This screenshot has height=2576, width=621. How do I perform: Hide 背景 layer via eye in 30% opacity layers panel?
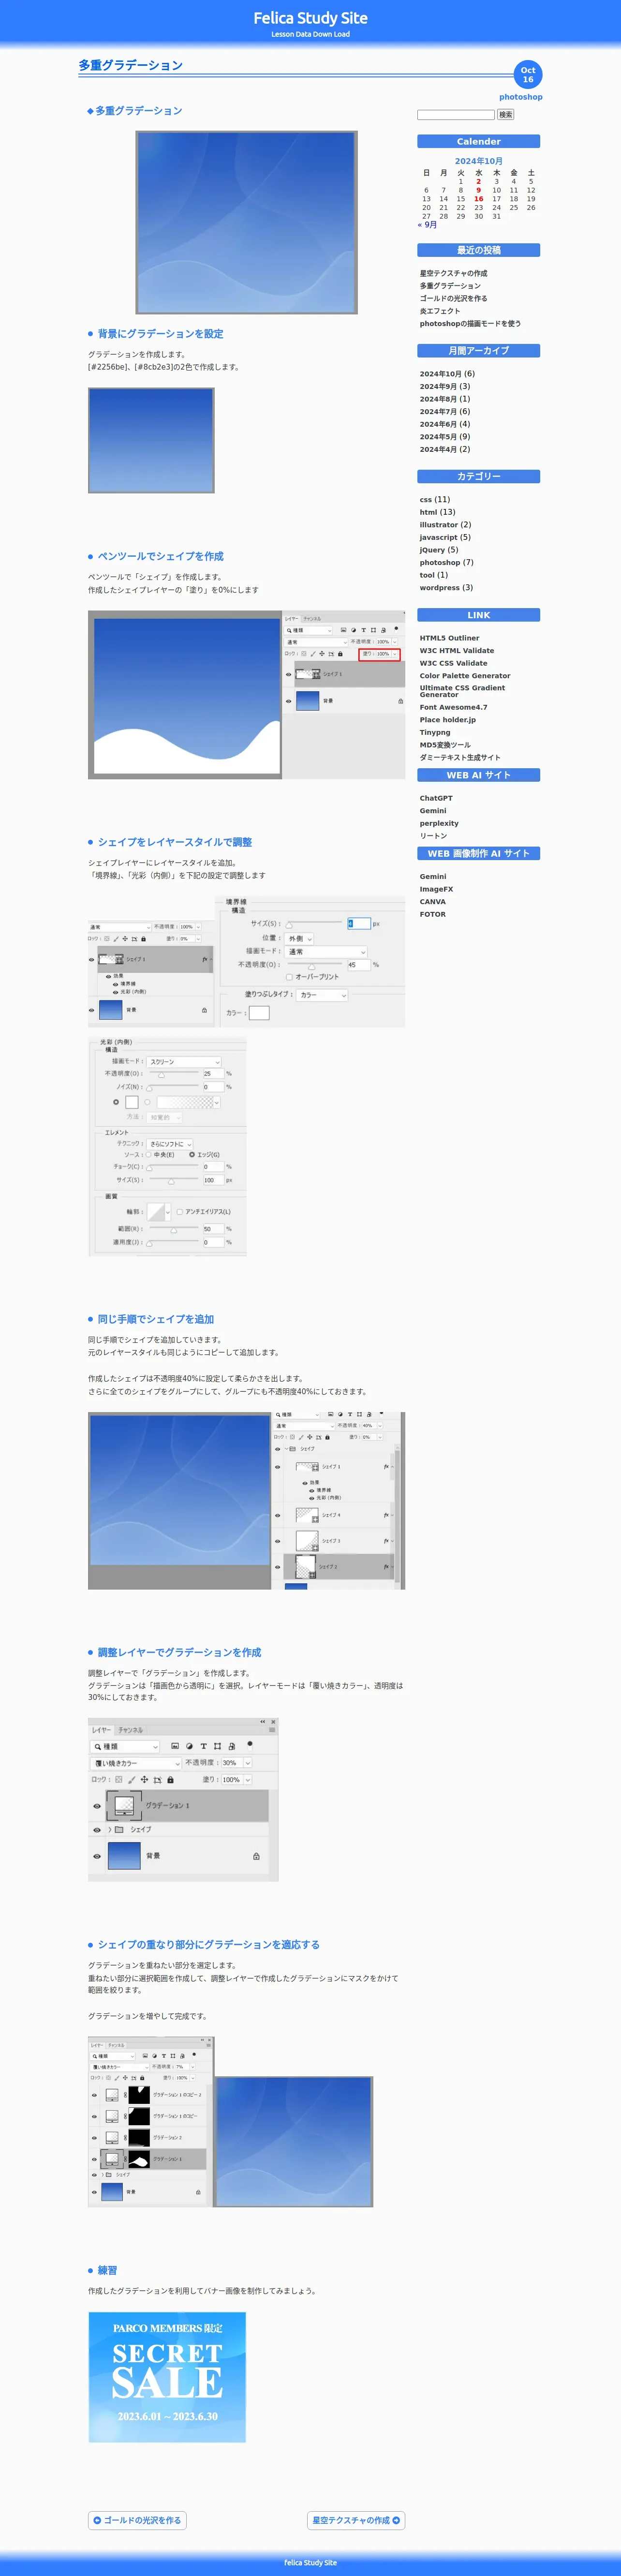pyautogui.click(x=97, y=1856)
